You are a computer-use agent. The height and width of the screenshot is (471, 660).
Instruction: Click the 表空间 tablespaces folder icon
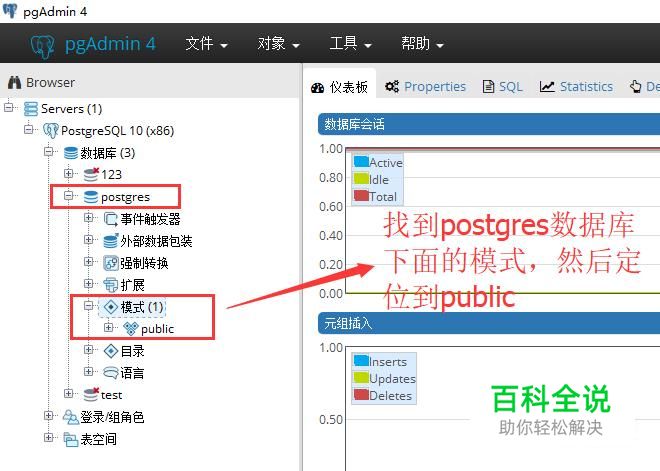coord(70,439)
